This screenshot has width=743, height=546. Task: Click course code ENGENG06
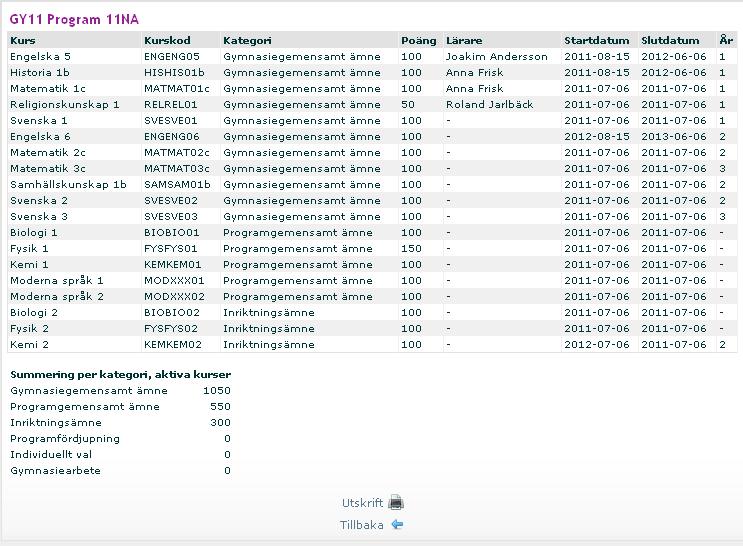click(x=172, y=136)
